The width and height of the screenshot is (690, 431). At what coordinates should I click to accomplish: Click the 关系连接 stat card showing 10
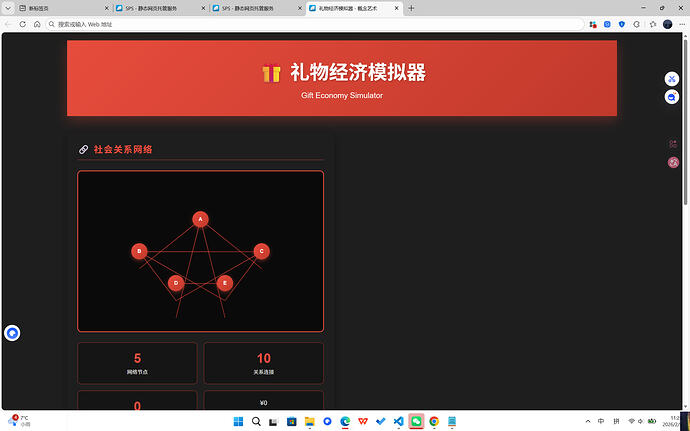(x=263, y=362)
